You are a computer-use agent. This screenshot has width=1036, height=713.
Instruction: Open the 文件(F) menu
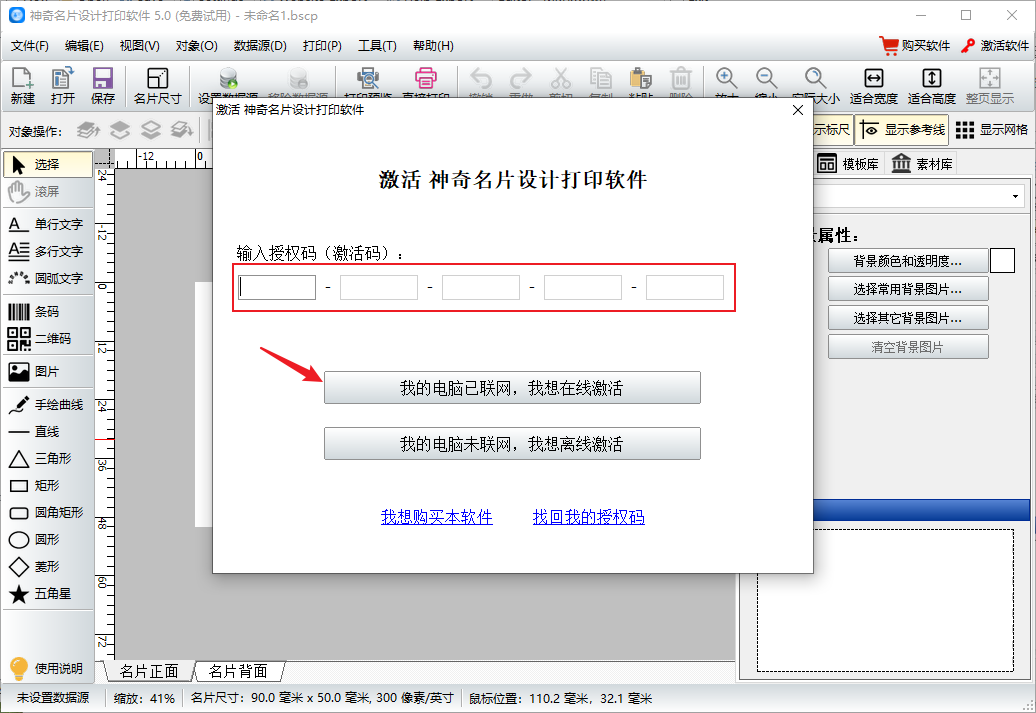click(x=30, y=46)
